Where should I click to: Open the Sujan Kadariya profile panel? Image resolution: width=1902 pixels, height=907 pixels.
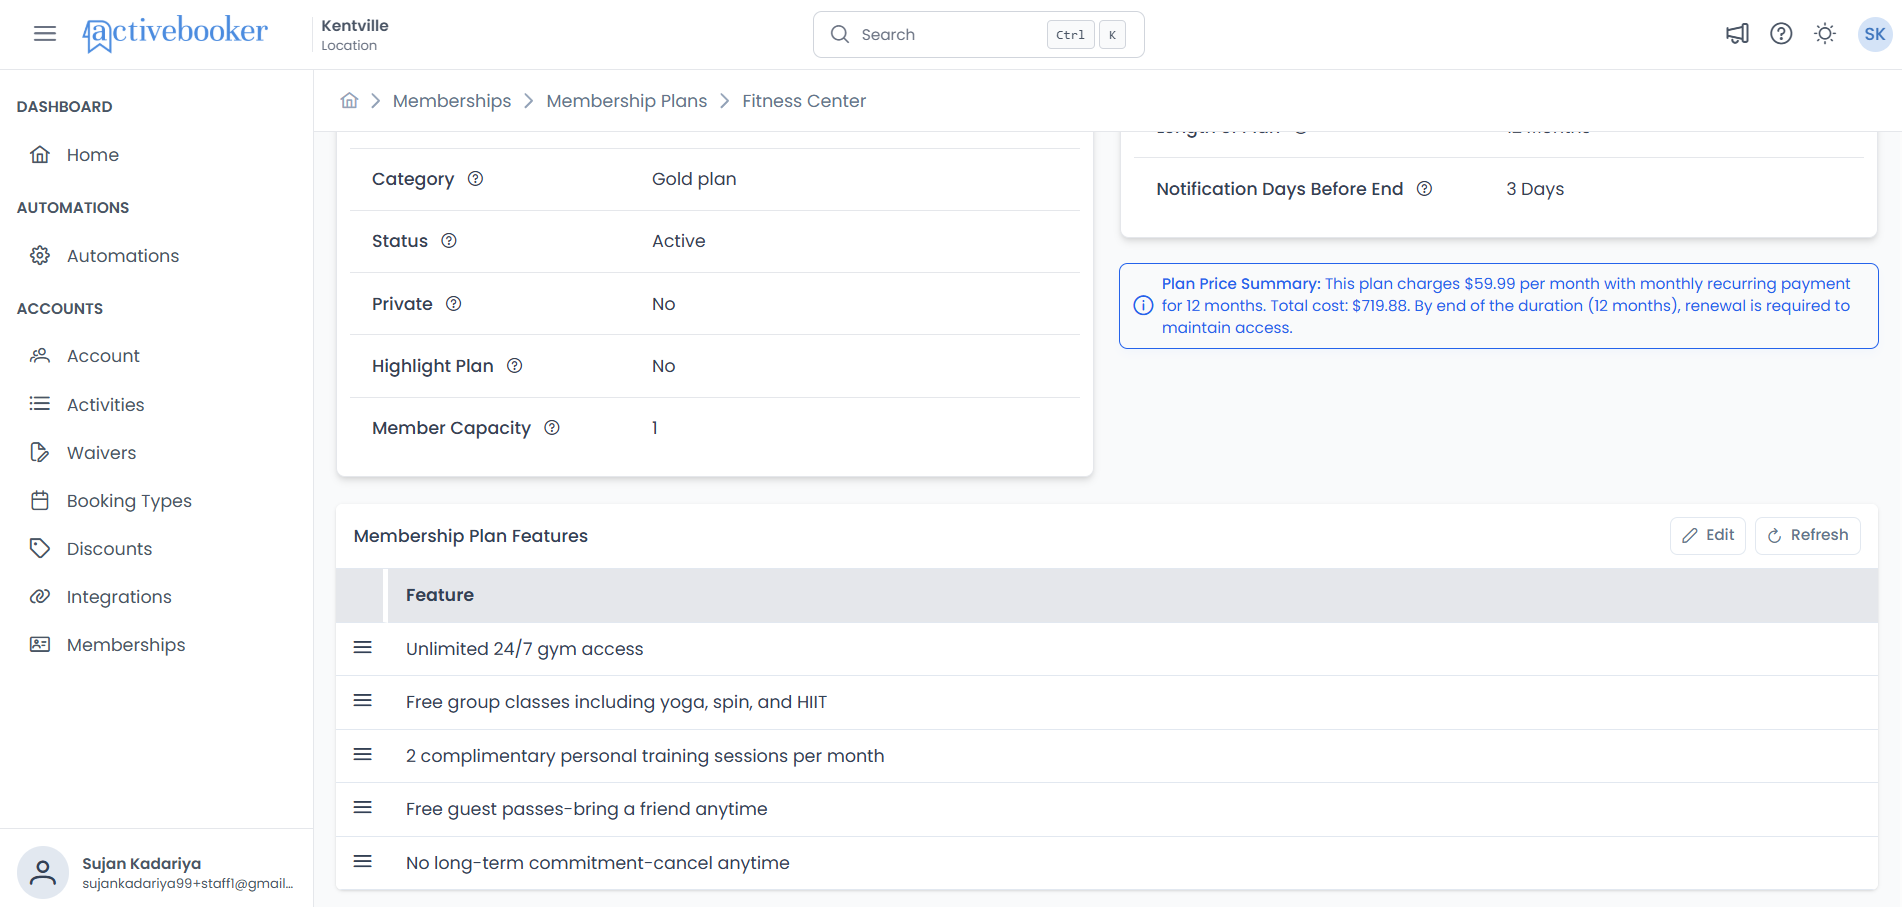coord(157,872)
